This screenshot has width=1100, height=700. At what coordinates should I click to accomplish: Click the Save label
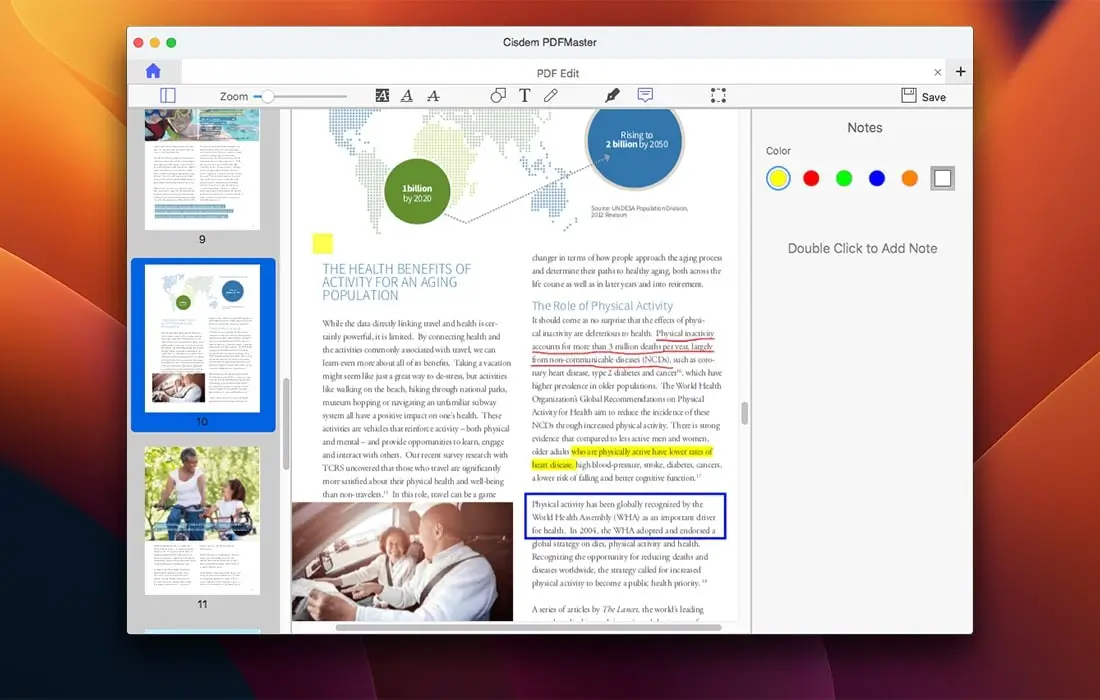click(x=934, y=97)
